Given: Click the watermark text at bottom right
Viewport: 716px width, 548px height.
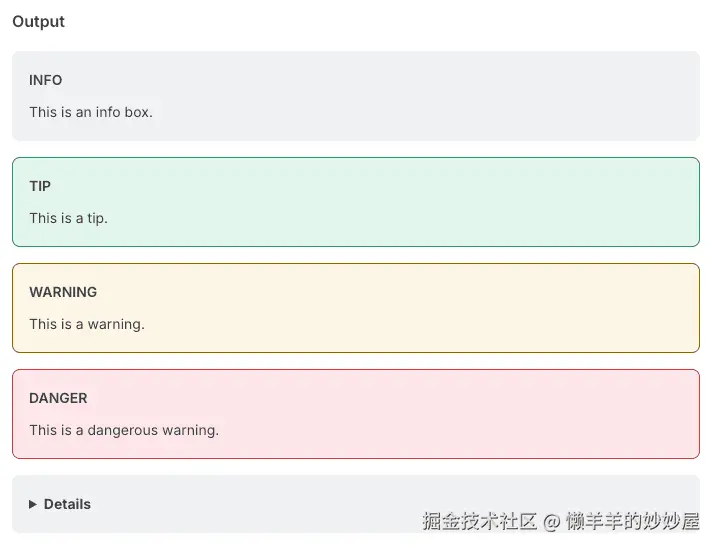Looking at the screenshot, I should tap(560, 521).
